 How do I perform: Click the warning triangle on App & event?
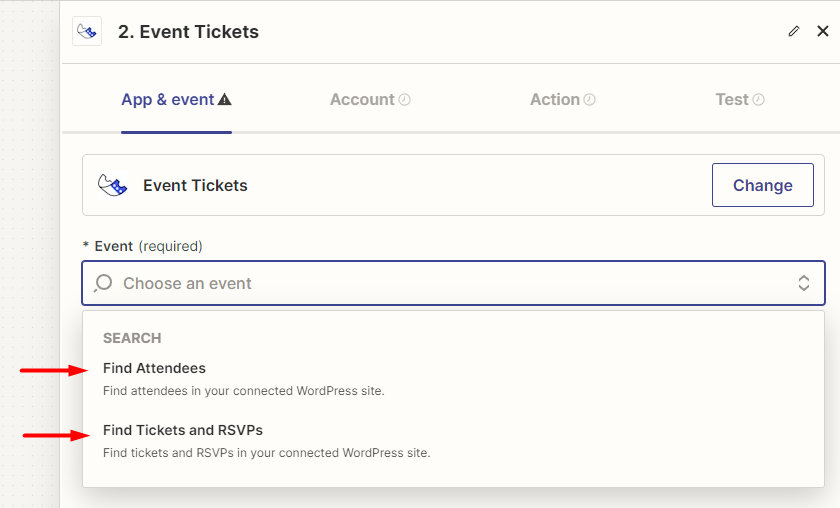(x=225, y=100)
